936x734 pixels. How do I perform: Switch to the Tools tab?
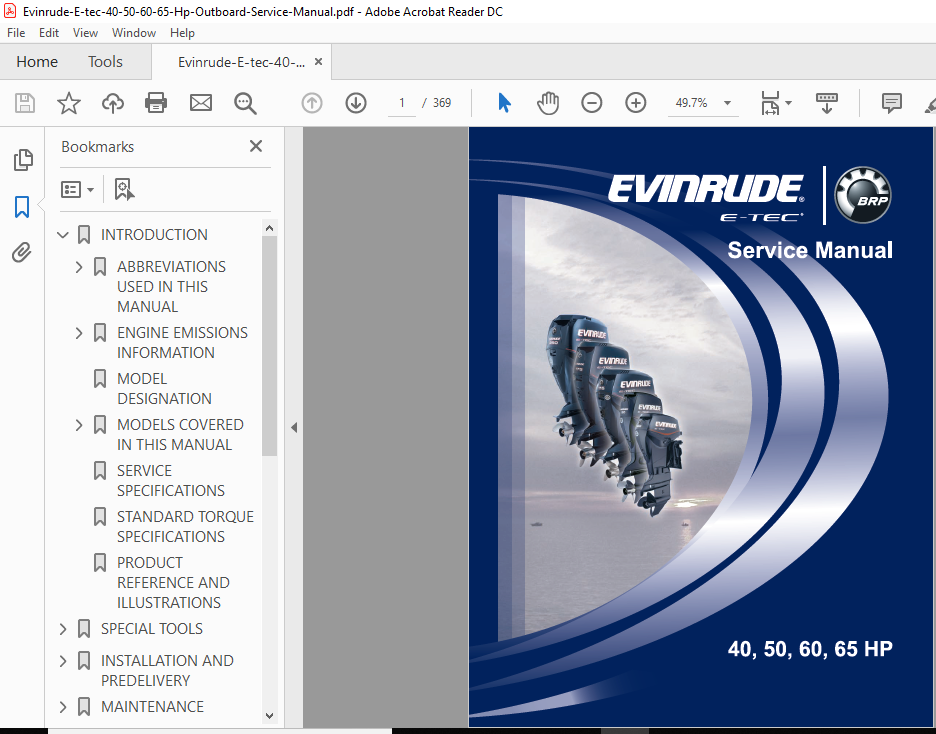[105, 62]
